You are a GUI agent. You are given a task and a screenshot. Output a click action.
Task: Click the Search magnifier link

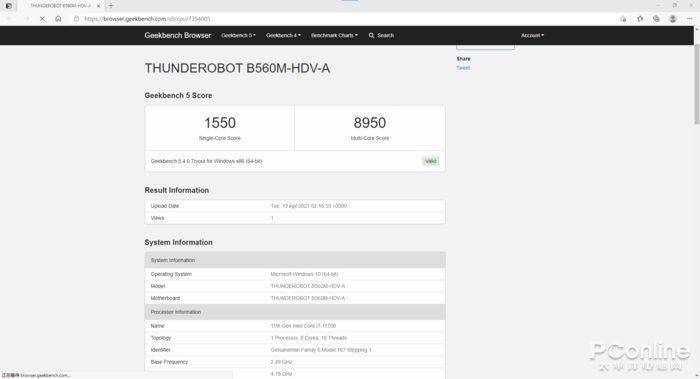coord(381,35)
